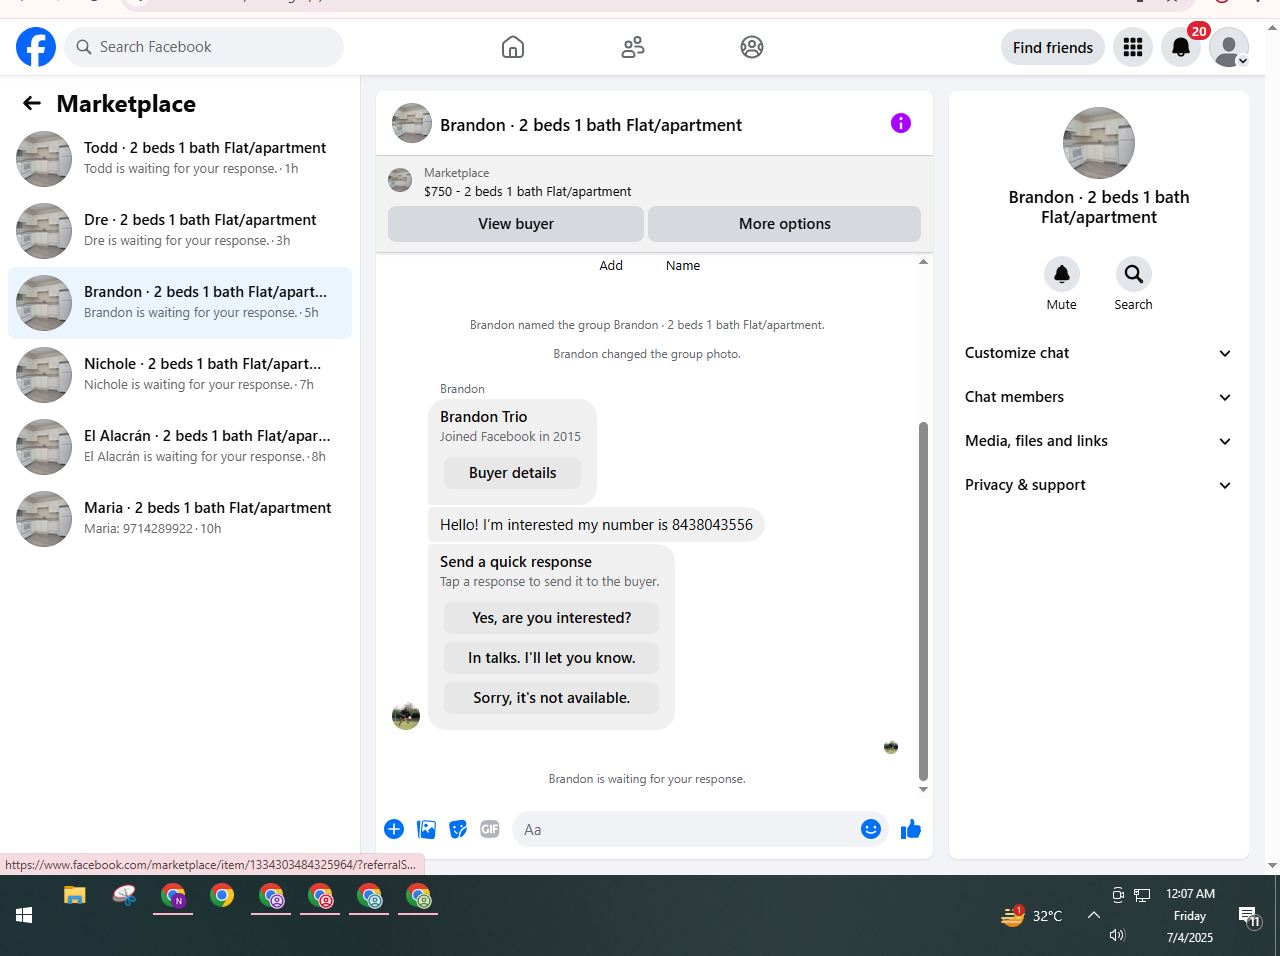Click phone number message 8438043556
The width and height of the screenshot is (1280, 956).
point(596,525)
